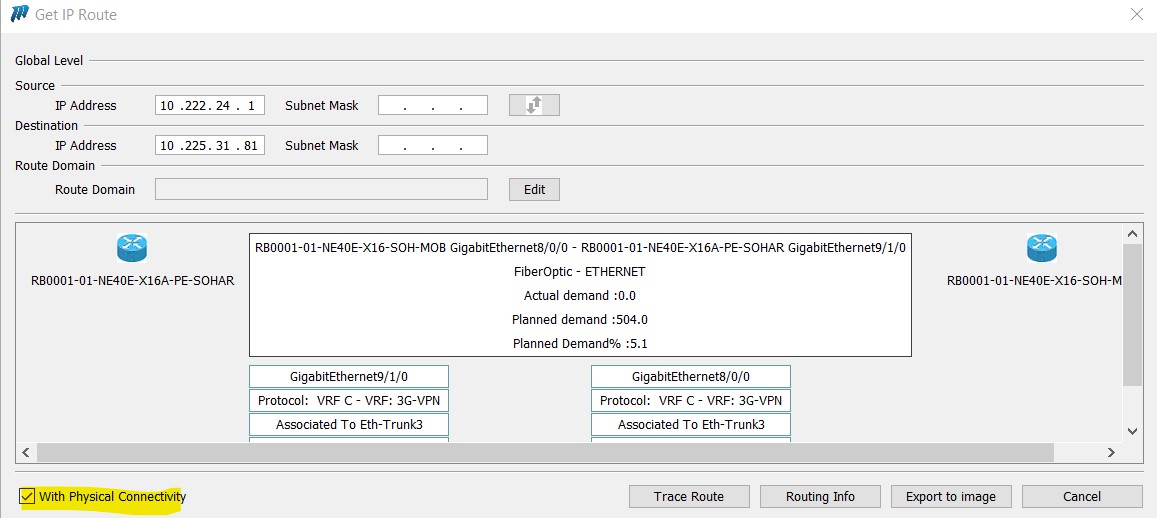Image resolution: width=1157 pixels, height=518 pixels.
Task: Click the horizontal scrollbar left arrow
Action: pyautogui.click(x=27, y=453)
